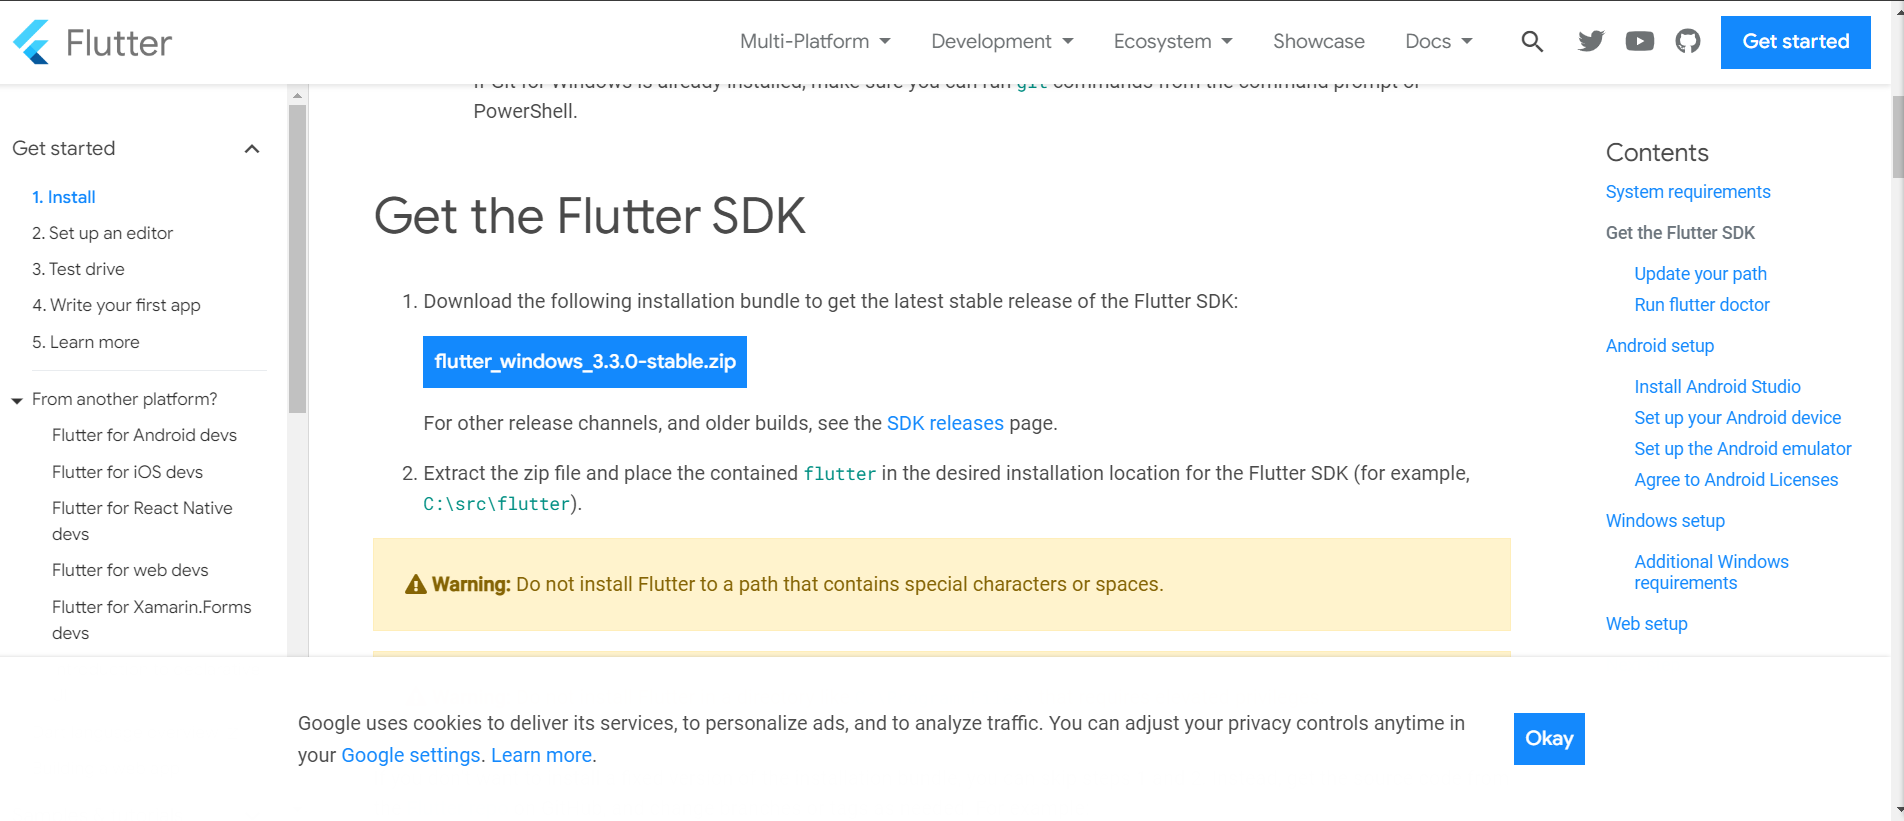
Task: Open Flutter's YouTube icon link
Action: (1640, 41)
